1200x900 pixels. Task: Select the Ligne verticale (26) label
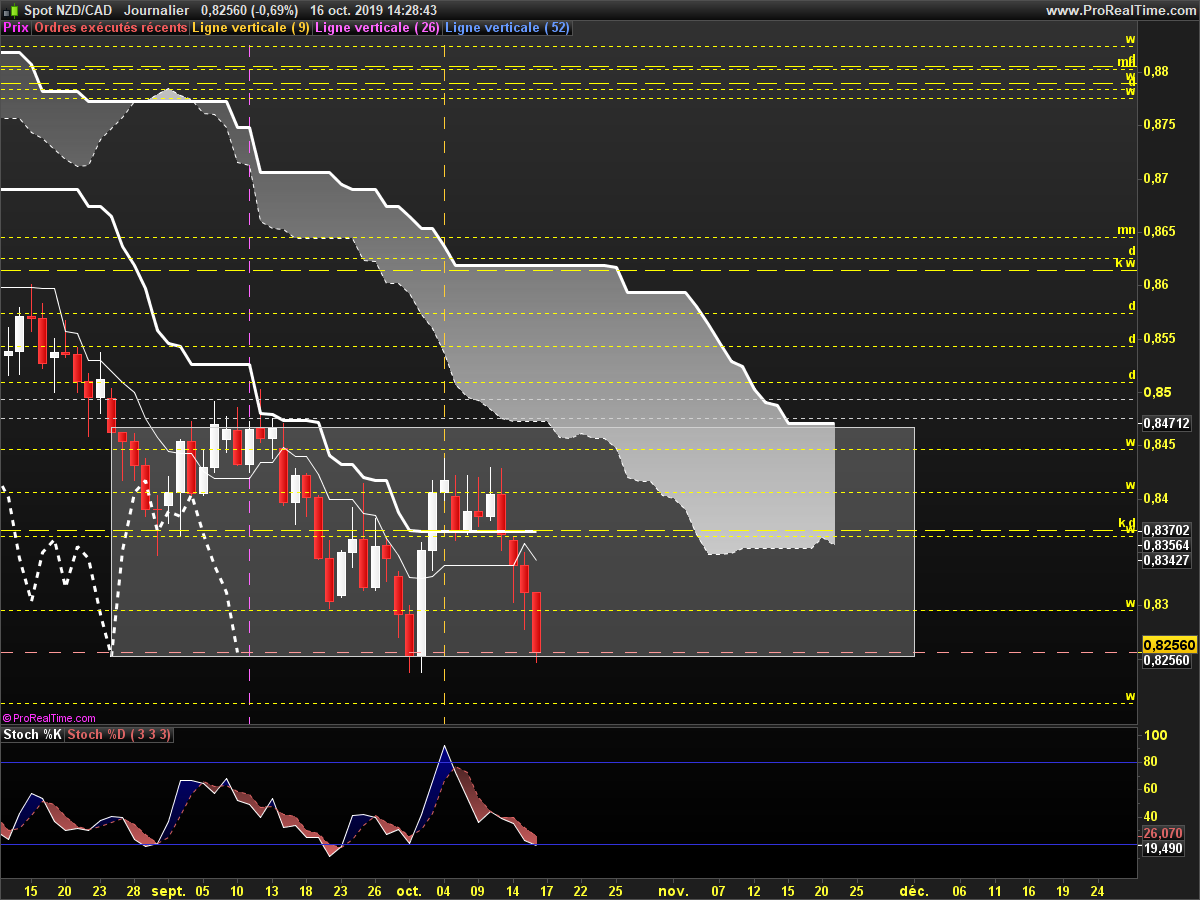377,28
